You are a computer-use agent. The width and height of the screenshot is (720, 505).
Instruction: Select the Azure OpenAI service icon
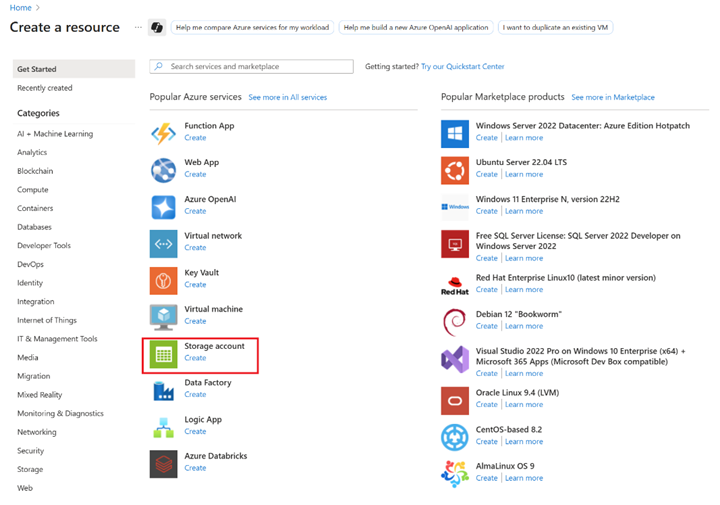[x=163, y=206]
